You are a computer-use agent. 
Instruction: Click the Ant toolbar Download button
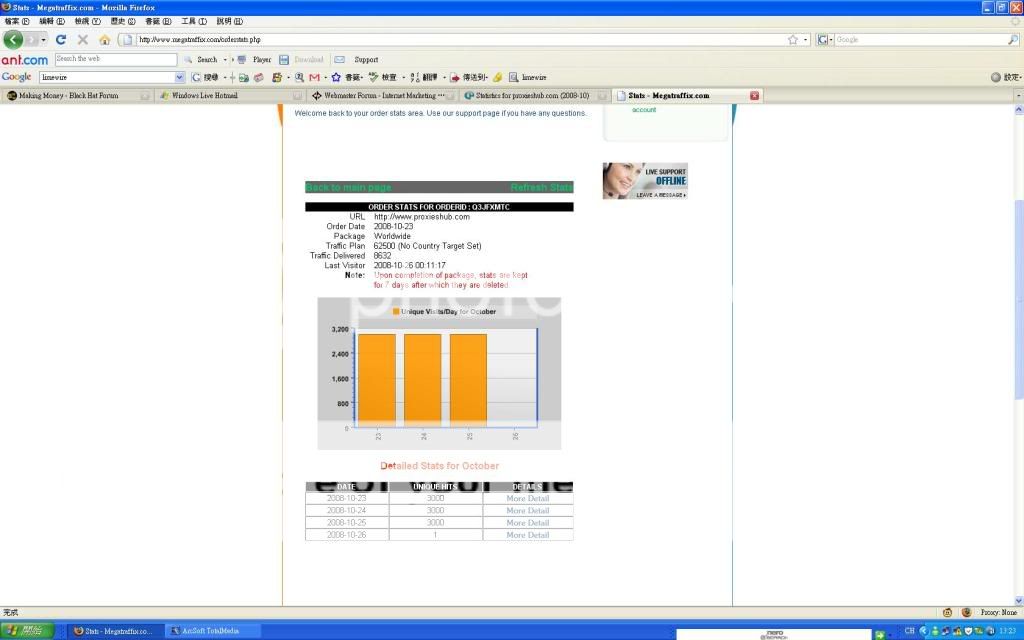[301, 59]
